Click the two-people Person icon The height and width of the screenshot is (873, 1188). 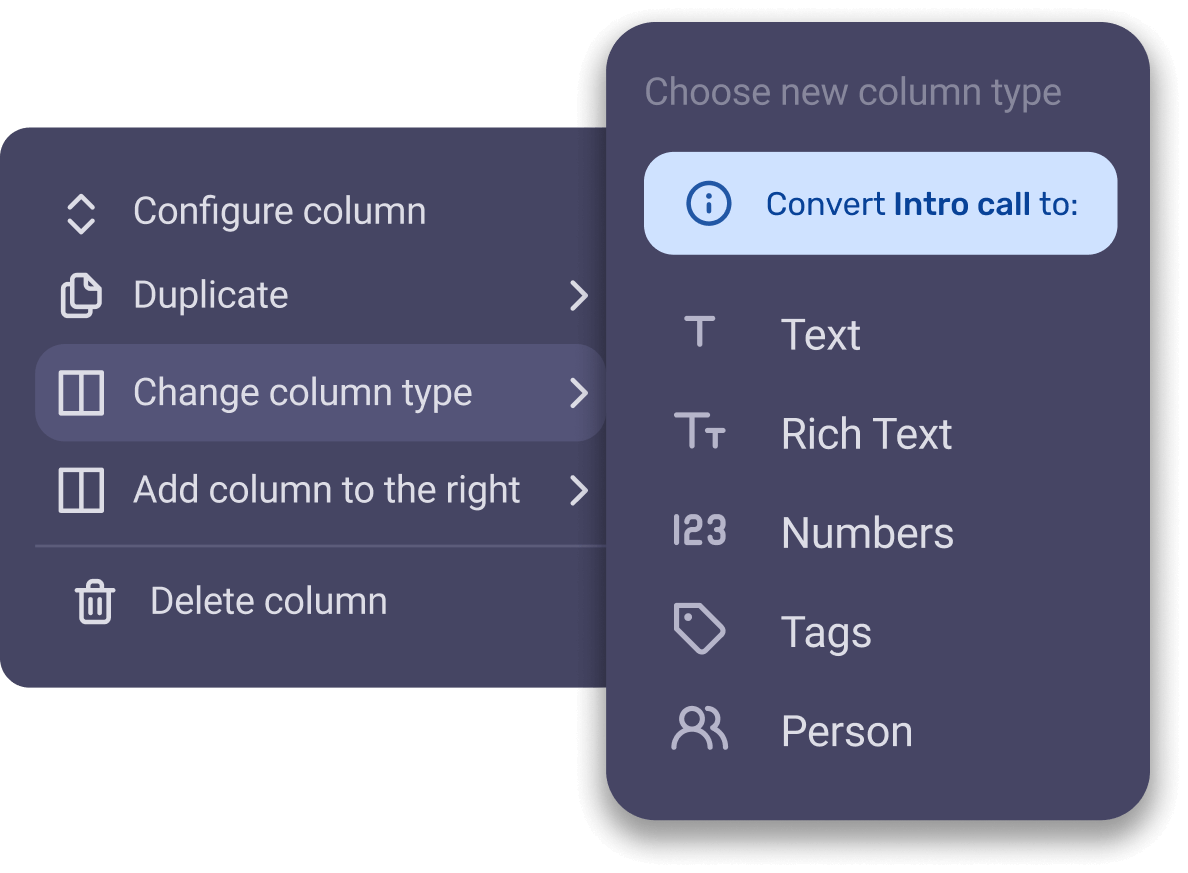(x=700, y=730)
